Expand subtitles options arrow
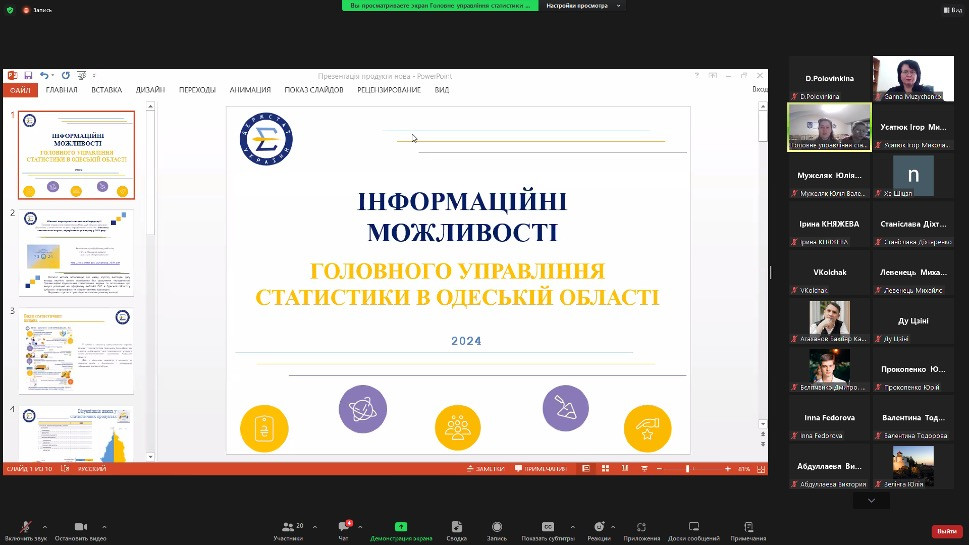970x546 pixels. tap(572, 527)
